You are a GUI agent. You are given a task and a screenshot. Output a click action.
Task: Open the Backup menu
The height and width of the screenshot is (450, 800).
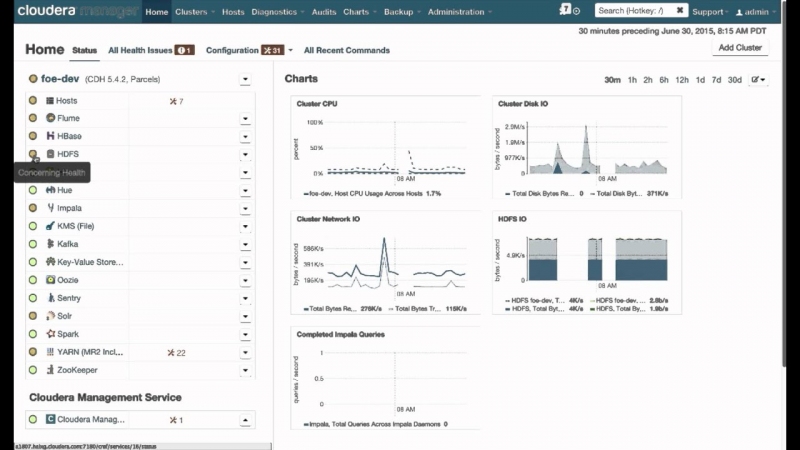point(402,12)
